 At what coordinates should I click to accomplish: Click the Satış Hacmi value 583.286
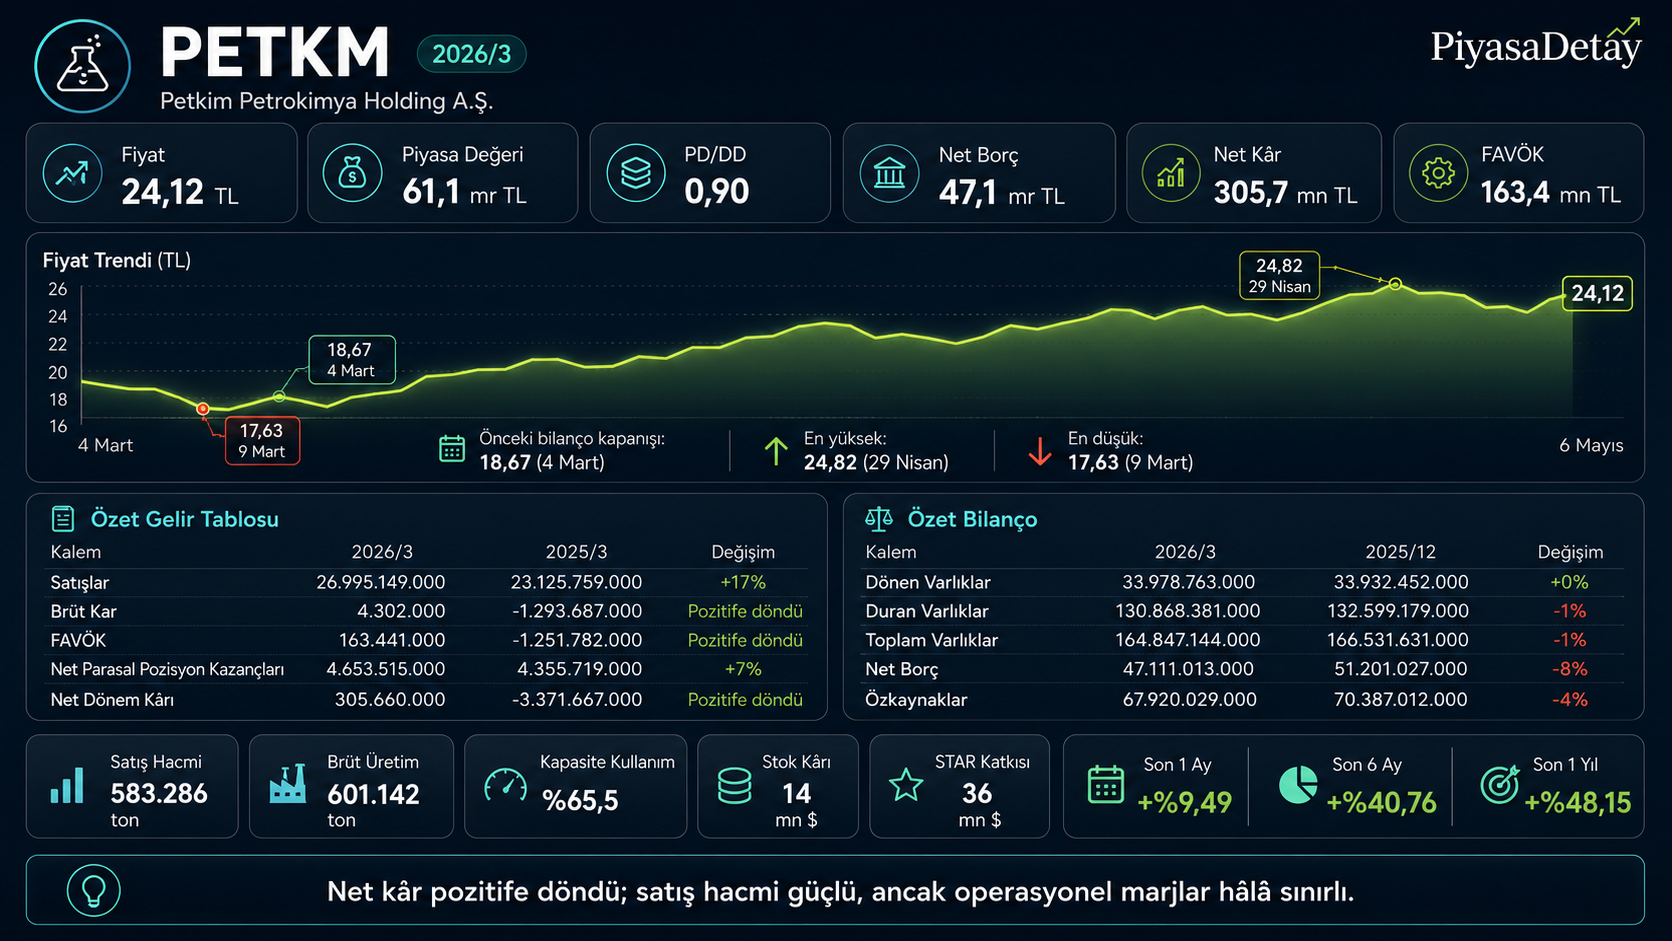click(x=159, y=793)
